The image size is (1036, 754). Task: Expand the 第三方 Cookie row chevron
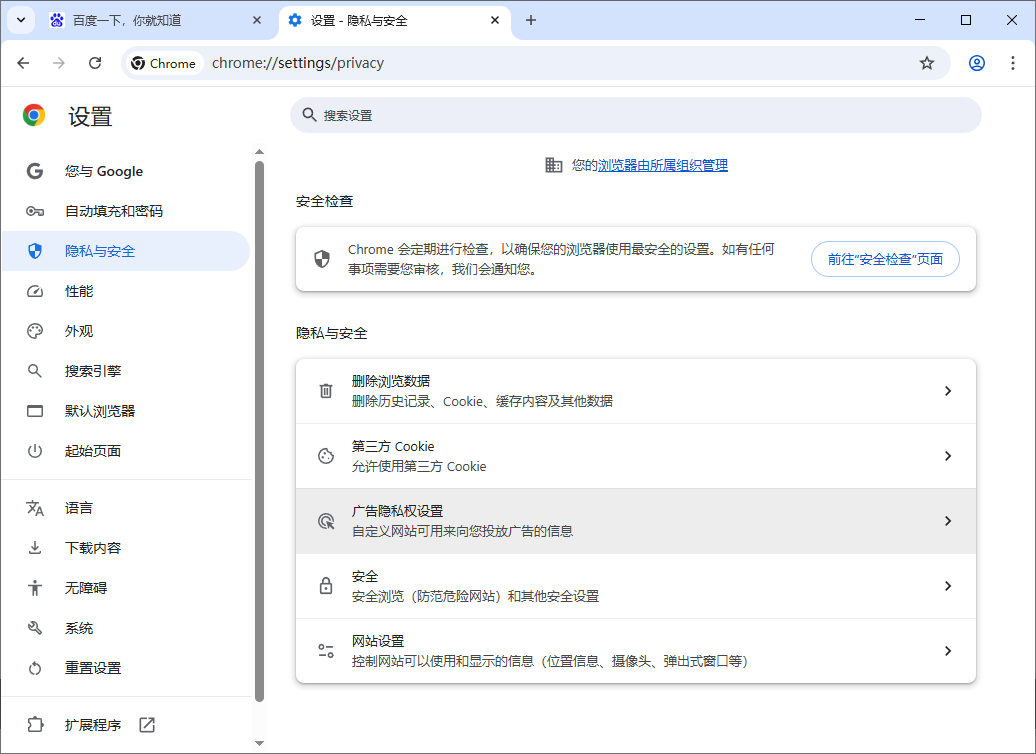point(948,455)
